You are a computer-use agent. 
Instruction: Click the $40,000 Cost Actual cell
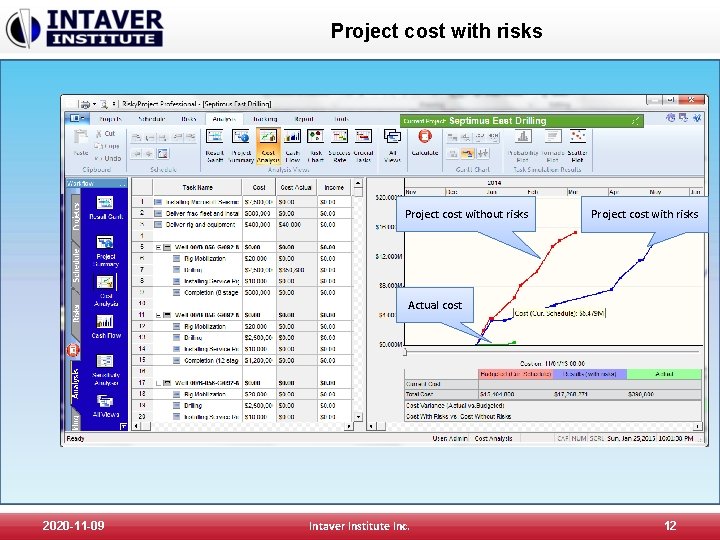(x=296, y=225)
